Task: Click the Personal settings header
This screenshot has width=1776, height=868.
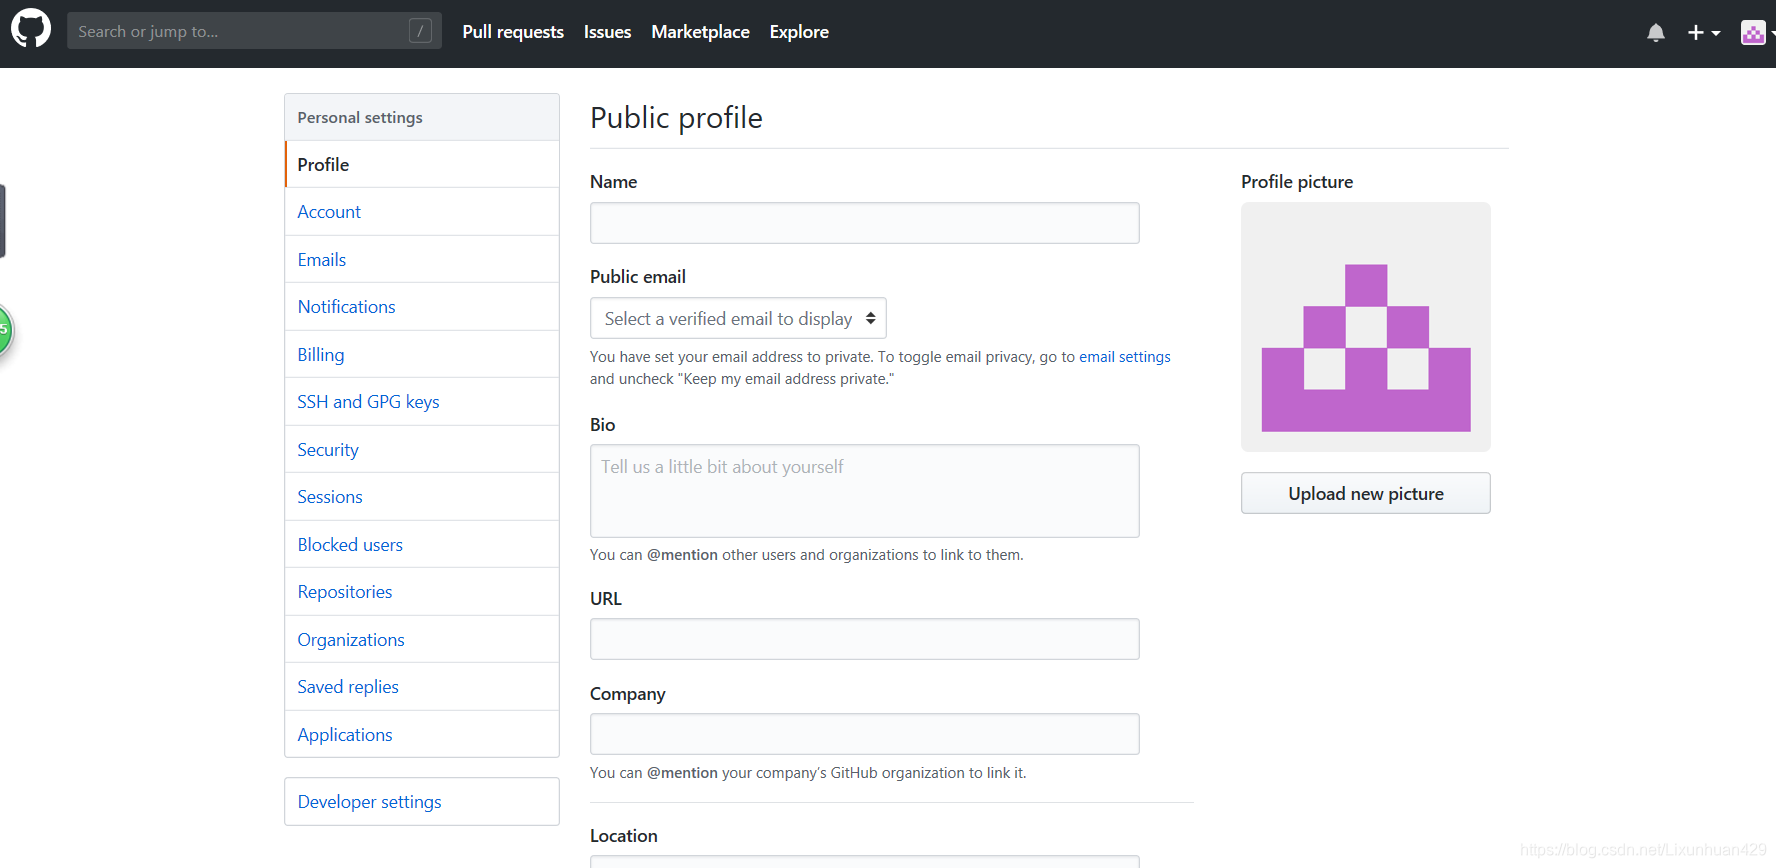Action: click(422, 117)
